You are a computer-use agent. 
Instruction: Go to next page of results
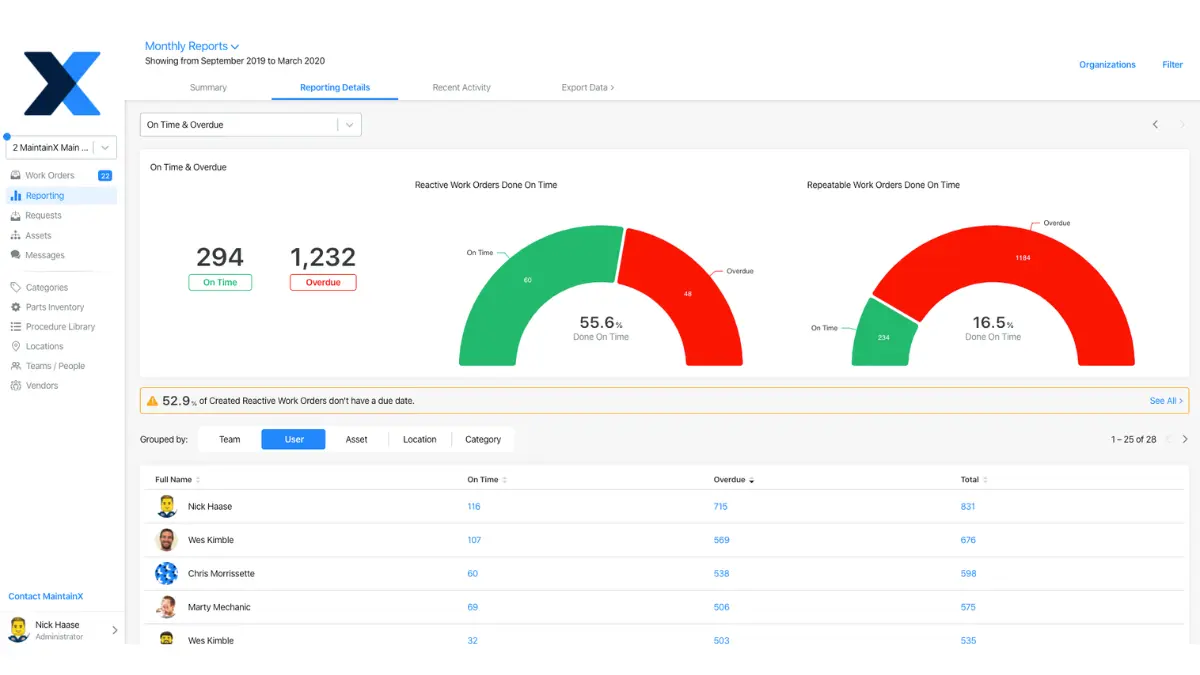[1184, 438]
